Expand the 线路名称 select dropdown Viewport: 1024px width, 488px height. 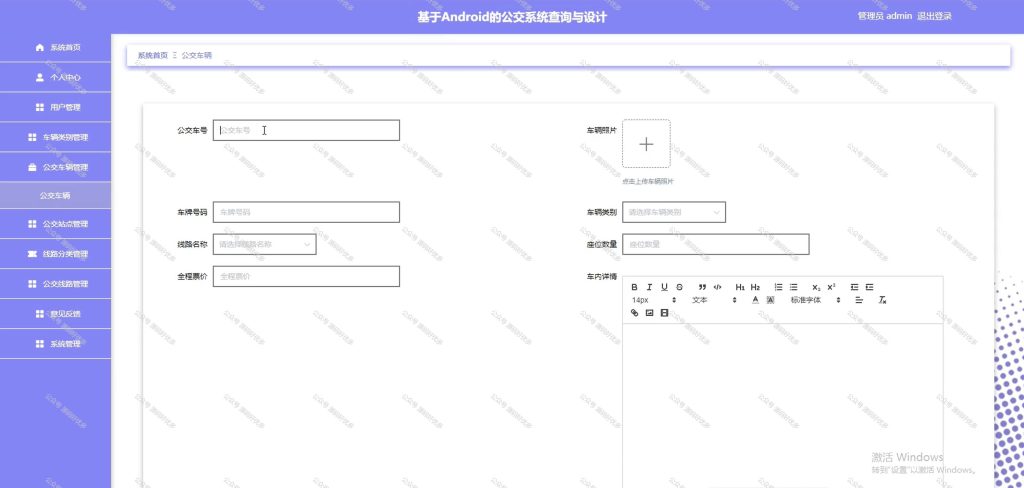point(264,244)
